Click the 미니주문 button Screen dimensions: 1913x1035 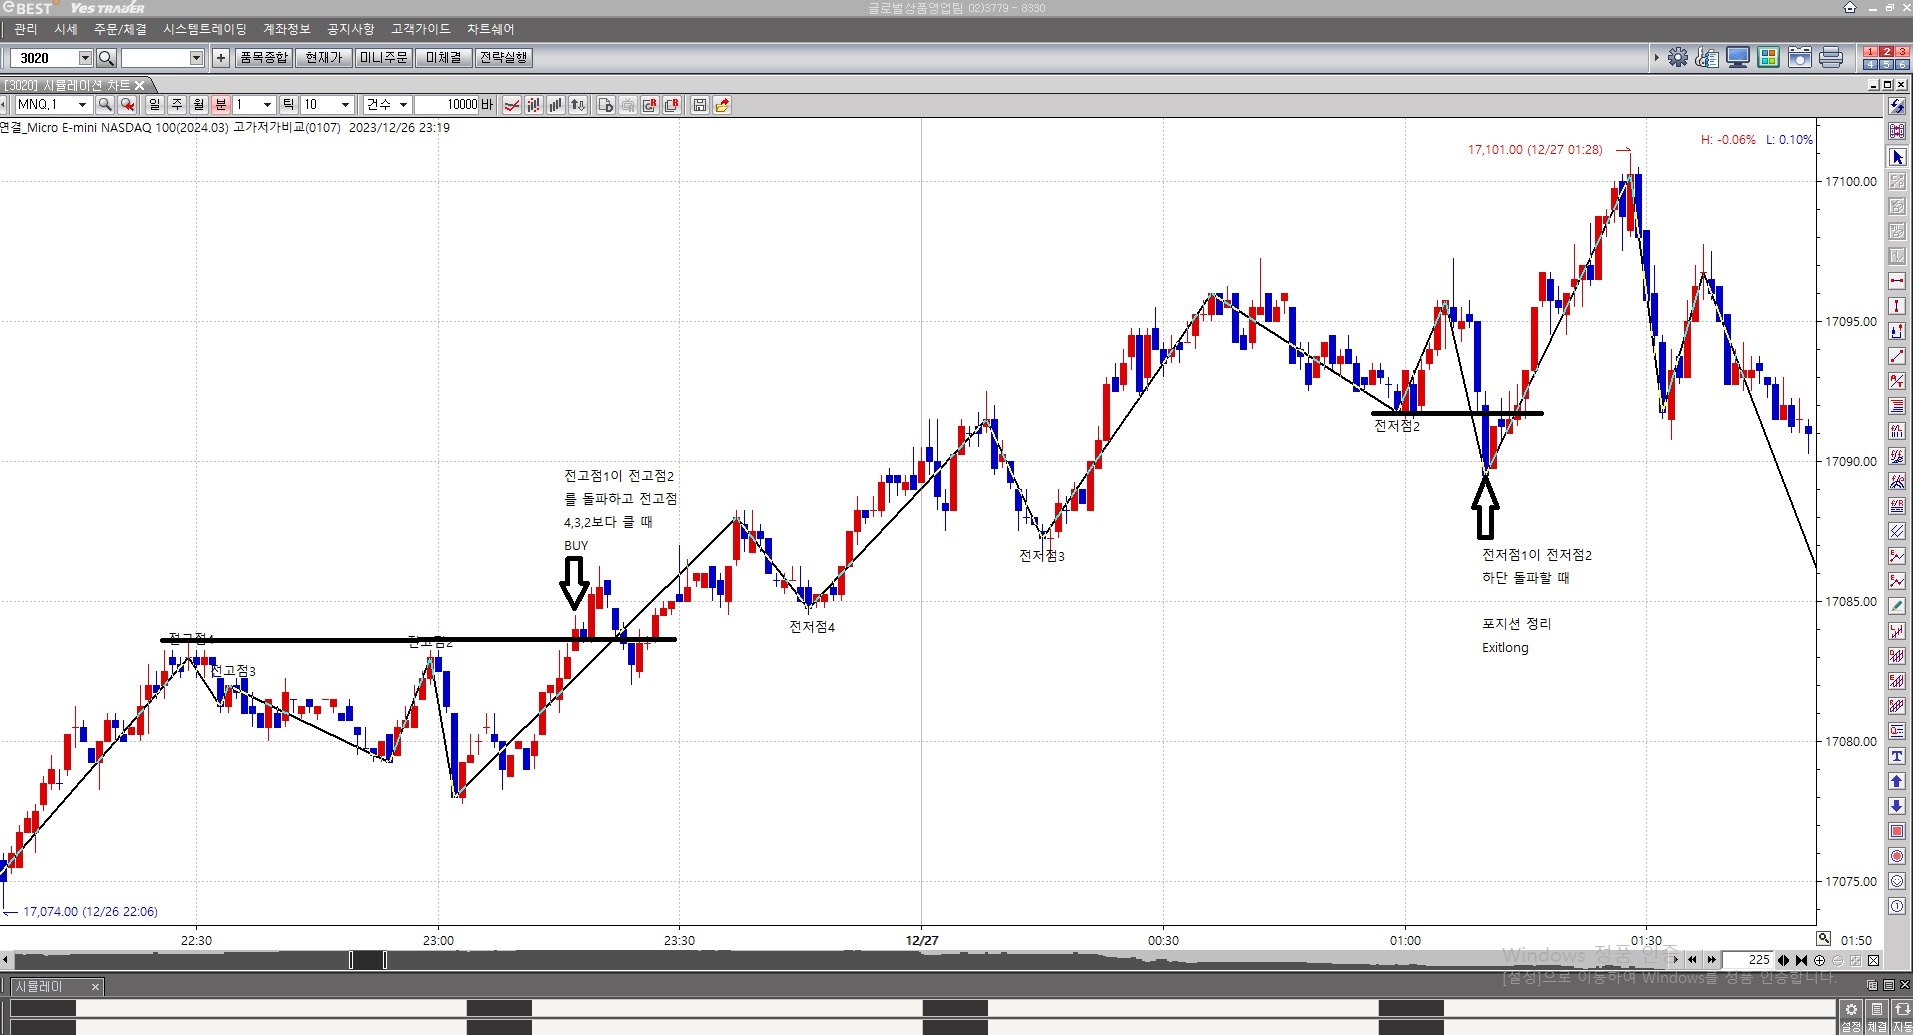pos(384,58)
